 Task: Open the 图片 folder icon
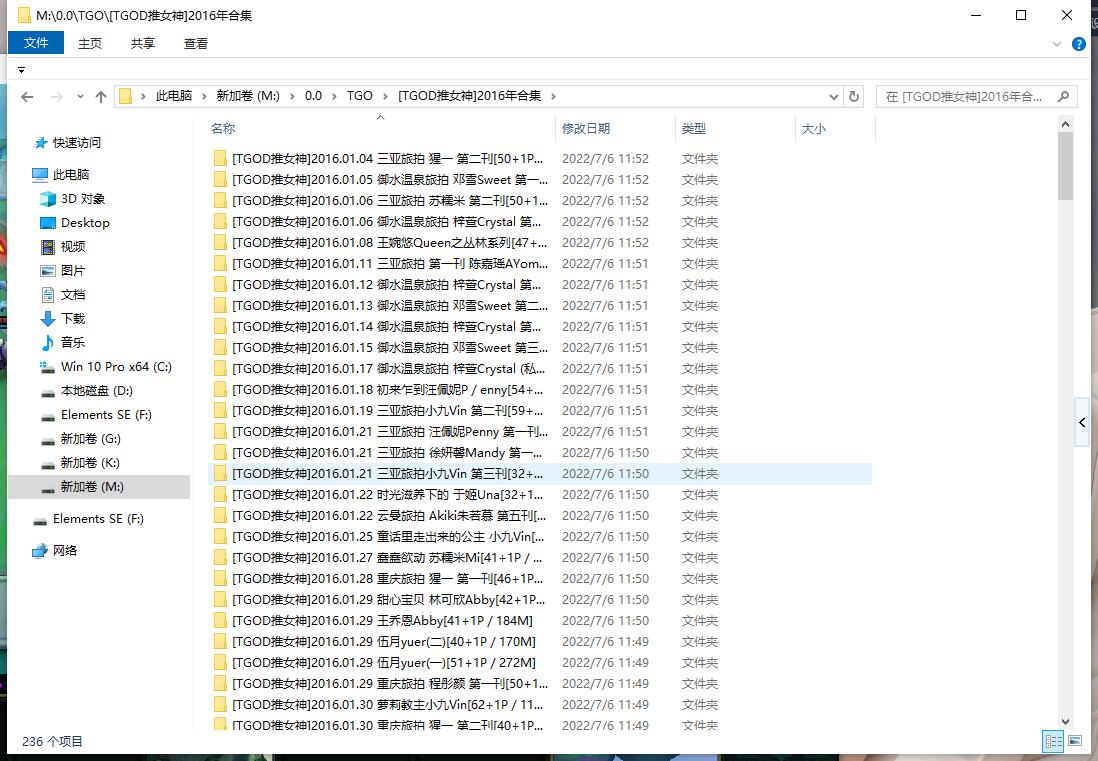(48, 270)
